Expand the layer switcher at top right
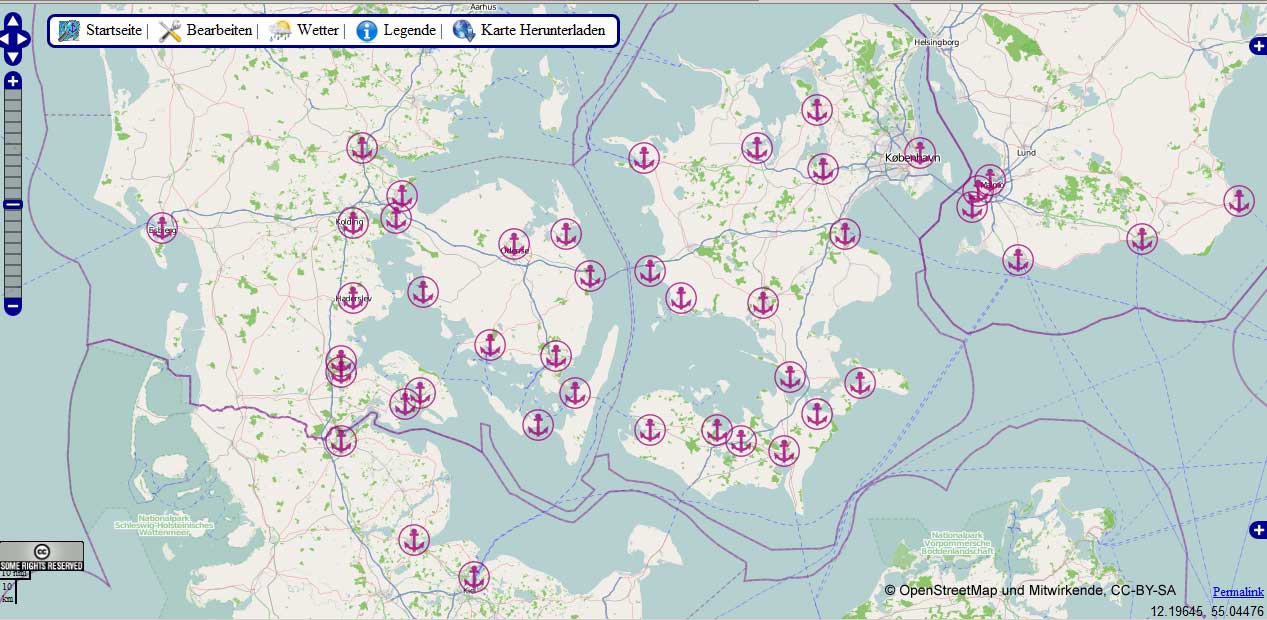This screenshot has width=1267, height=620. (x=1258, y=46)
